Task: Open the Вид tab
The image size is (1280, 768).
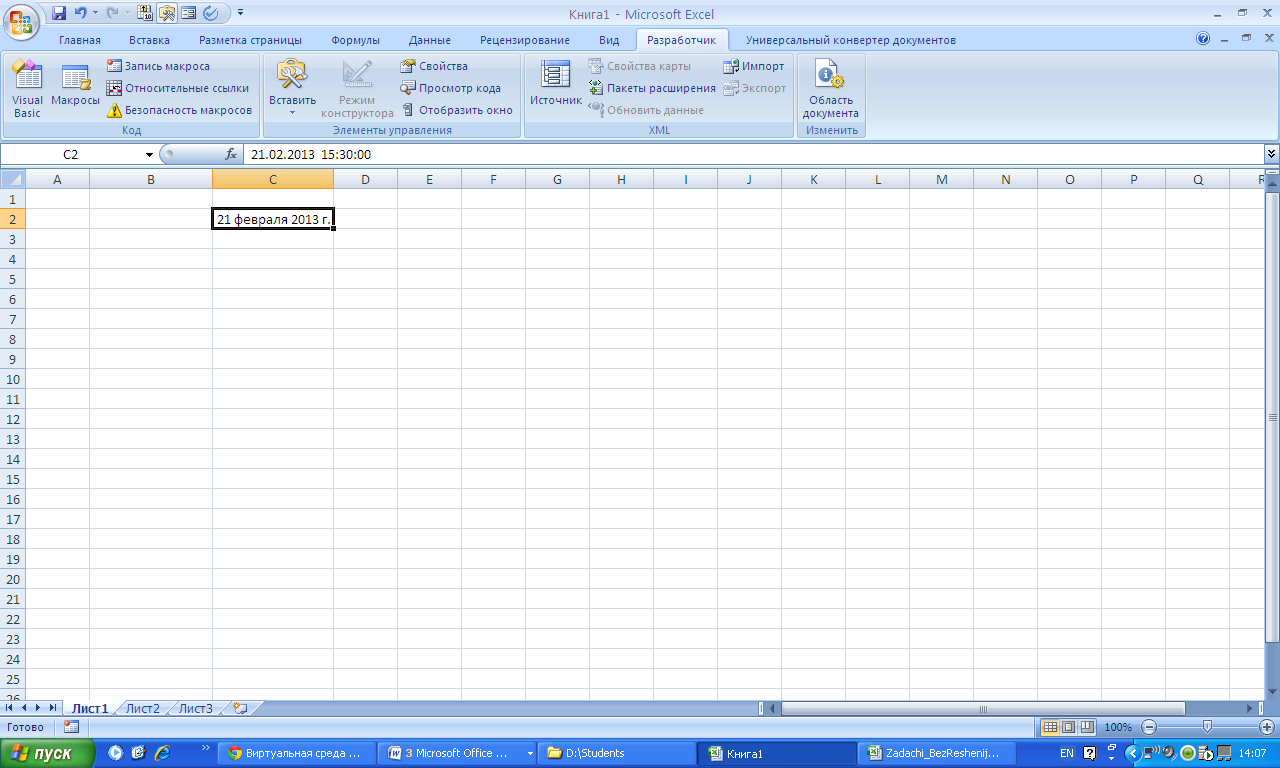Action: click(609, 40)
